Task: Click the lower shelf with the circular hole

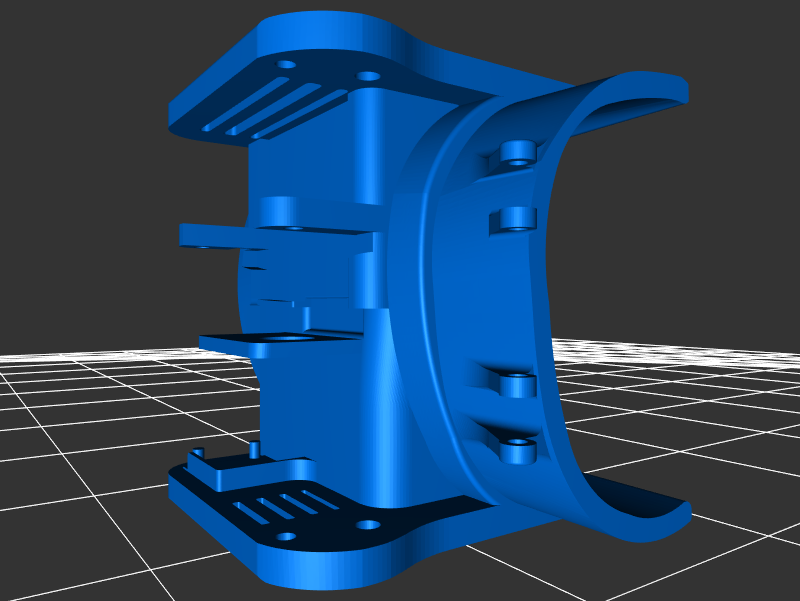Action: (280, 343)
